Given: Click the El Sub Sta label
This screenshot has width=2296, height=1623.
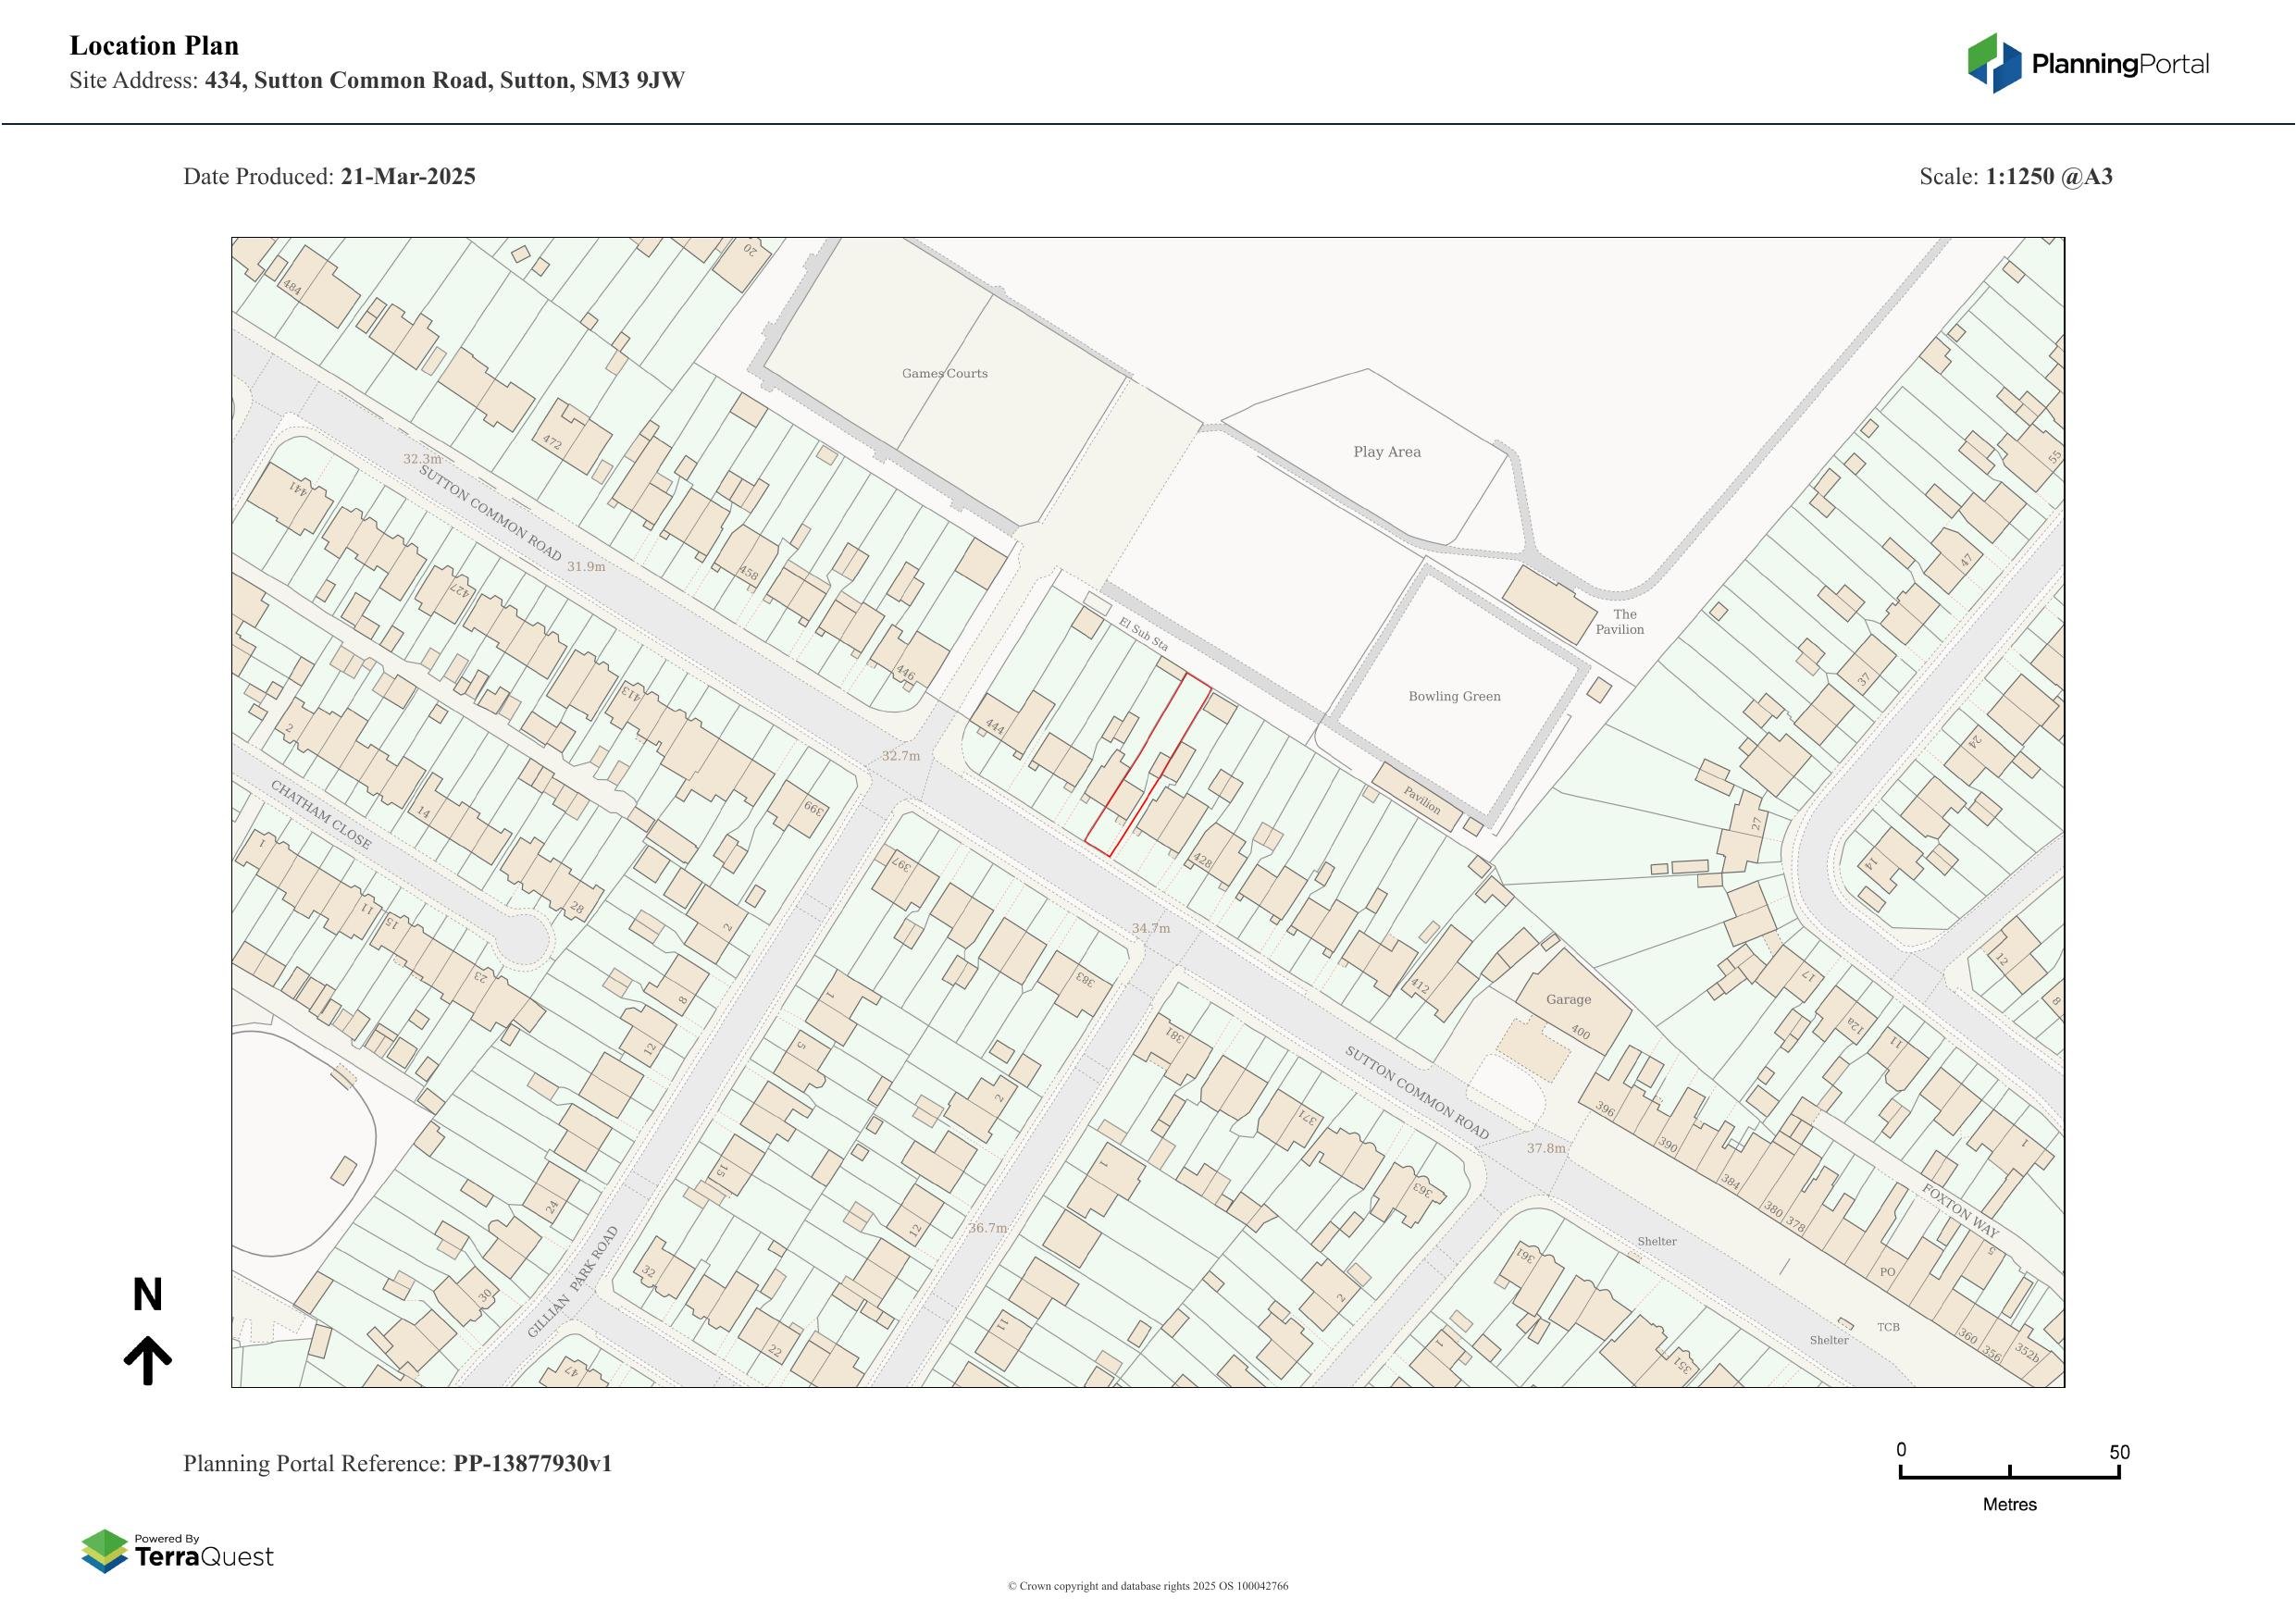Looking at the screenshot, I should click(1143, 634).
